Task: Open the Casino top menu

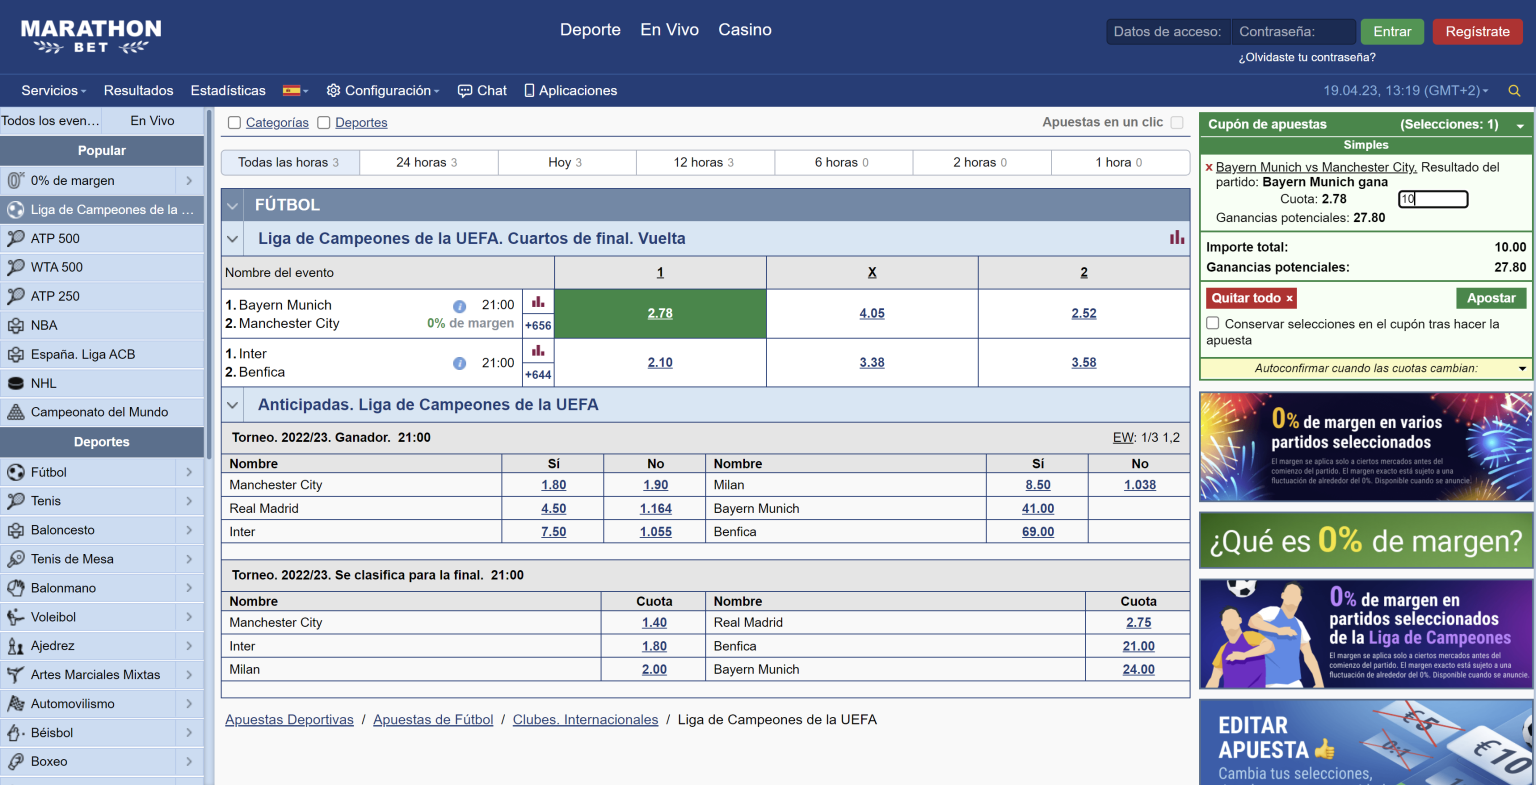Action: pos(745,30)
